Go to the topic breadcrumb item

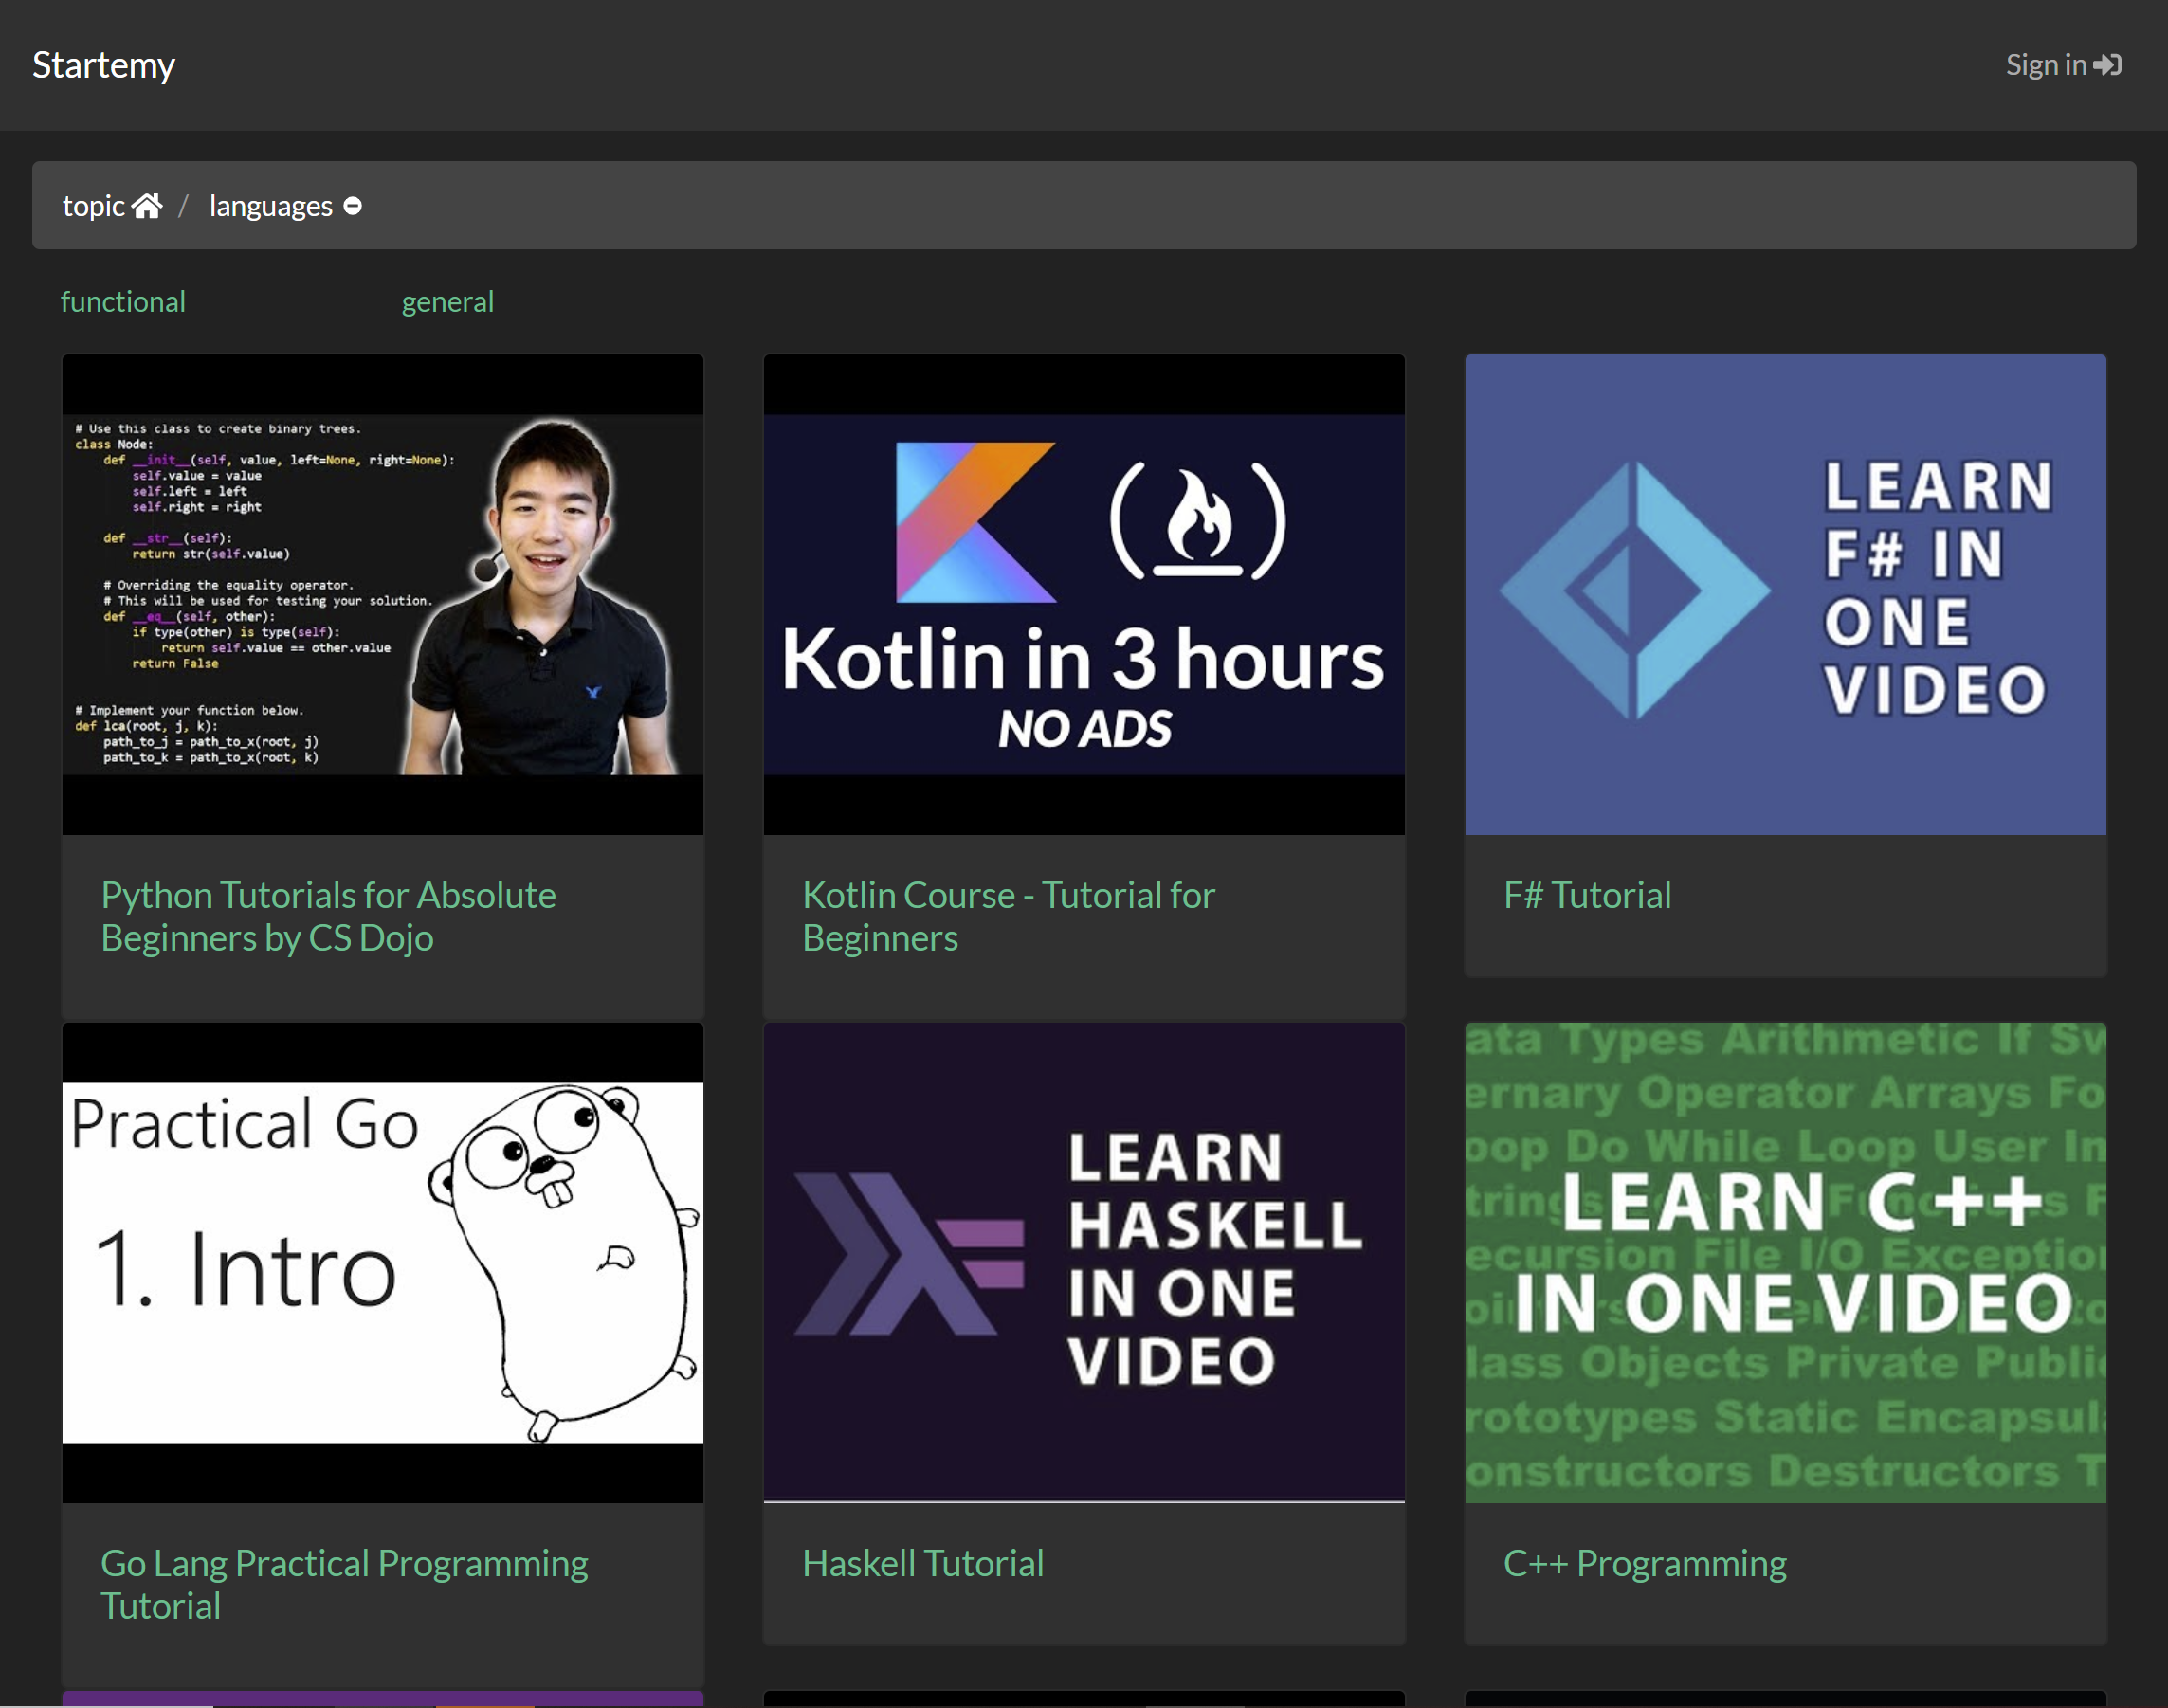93,206
